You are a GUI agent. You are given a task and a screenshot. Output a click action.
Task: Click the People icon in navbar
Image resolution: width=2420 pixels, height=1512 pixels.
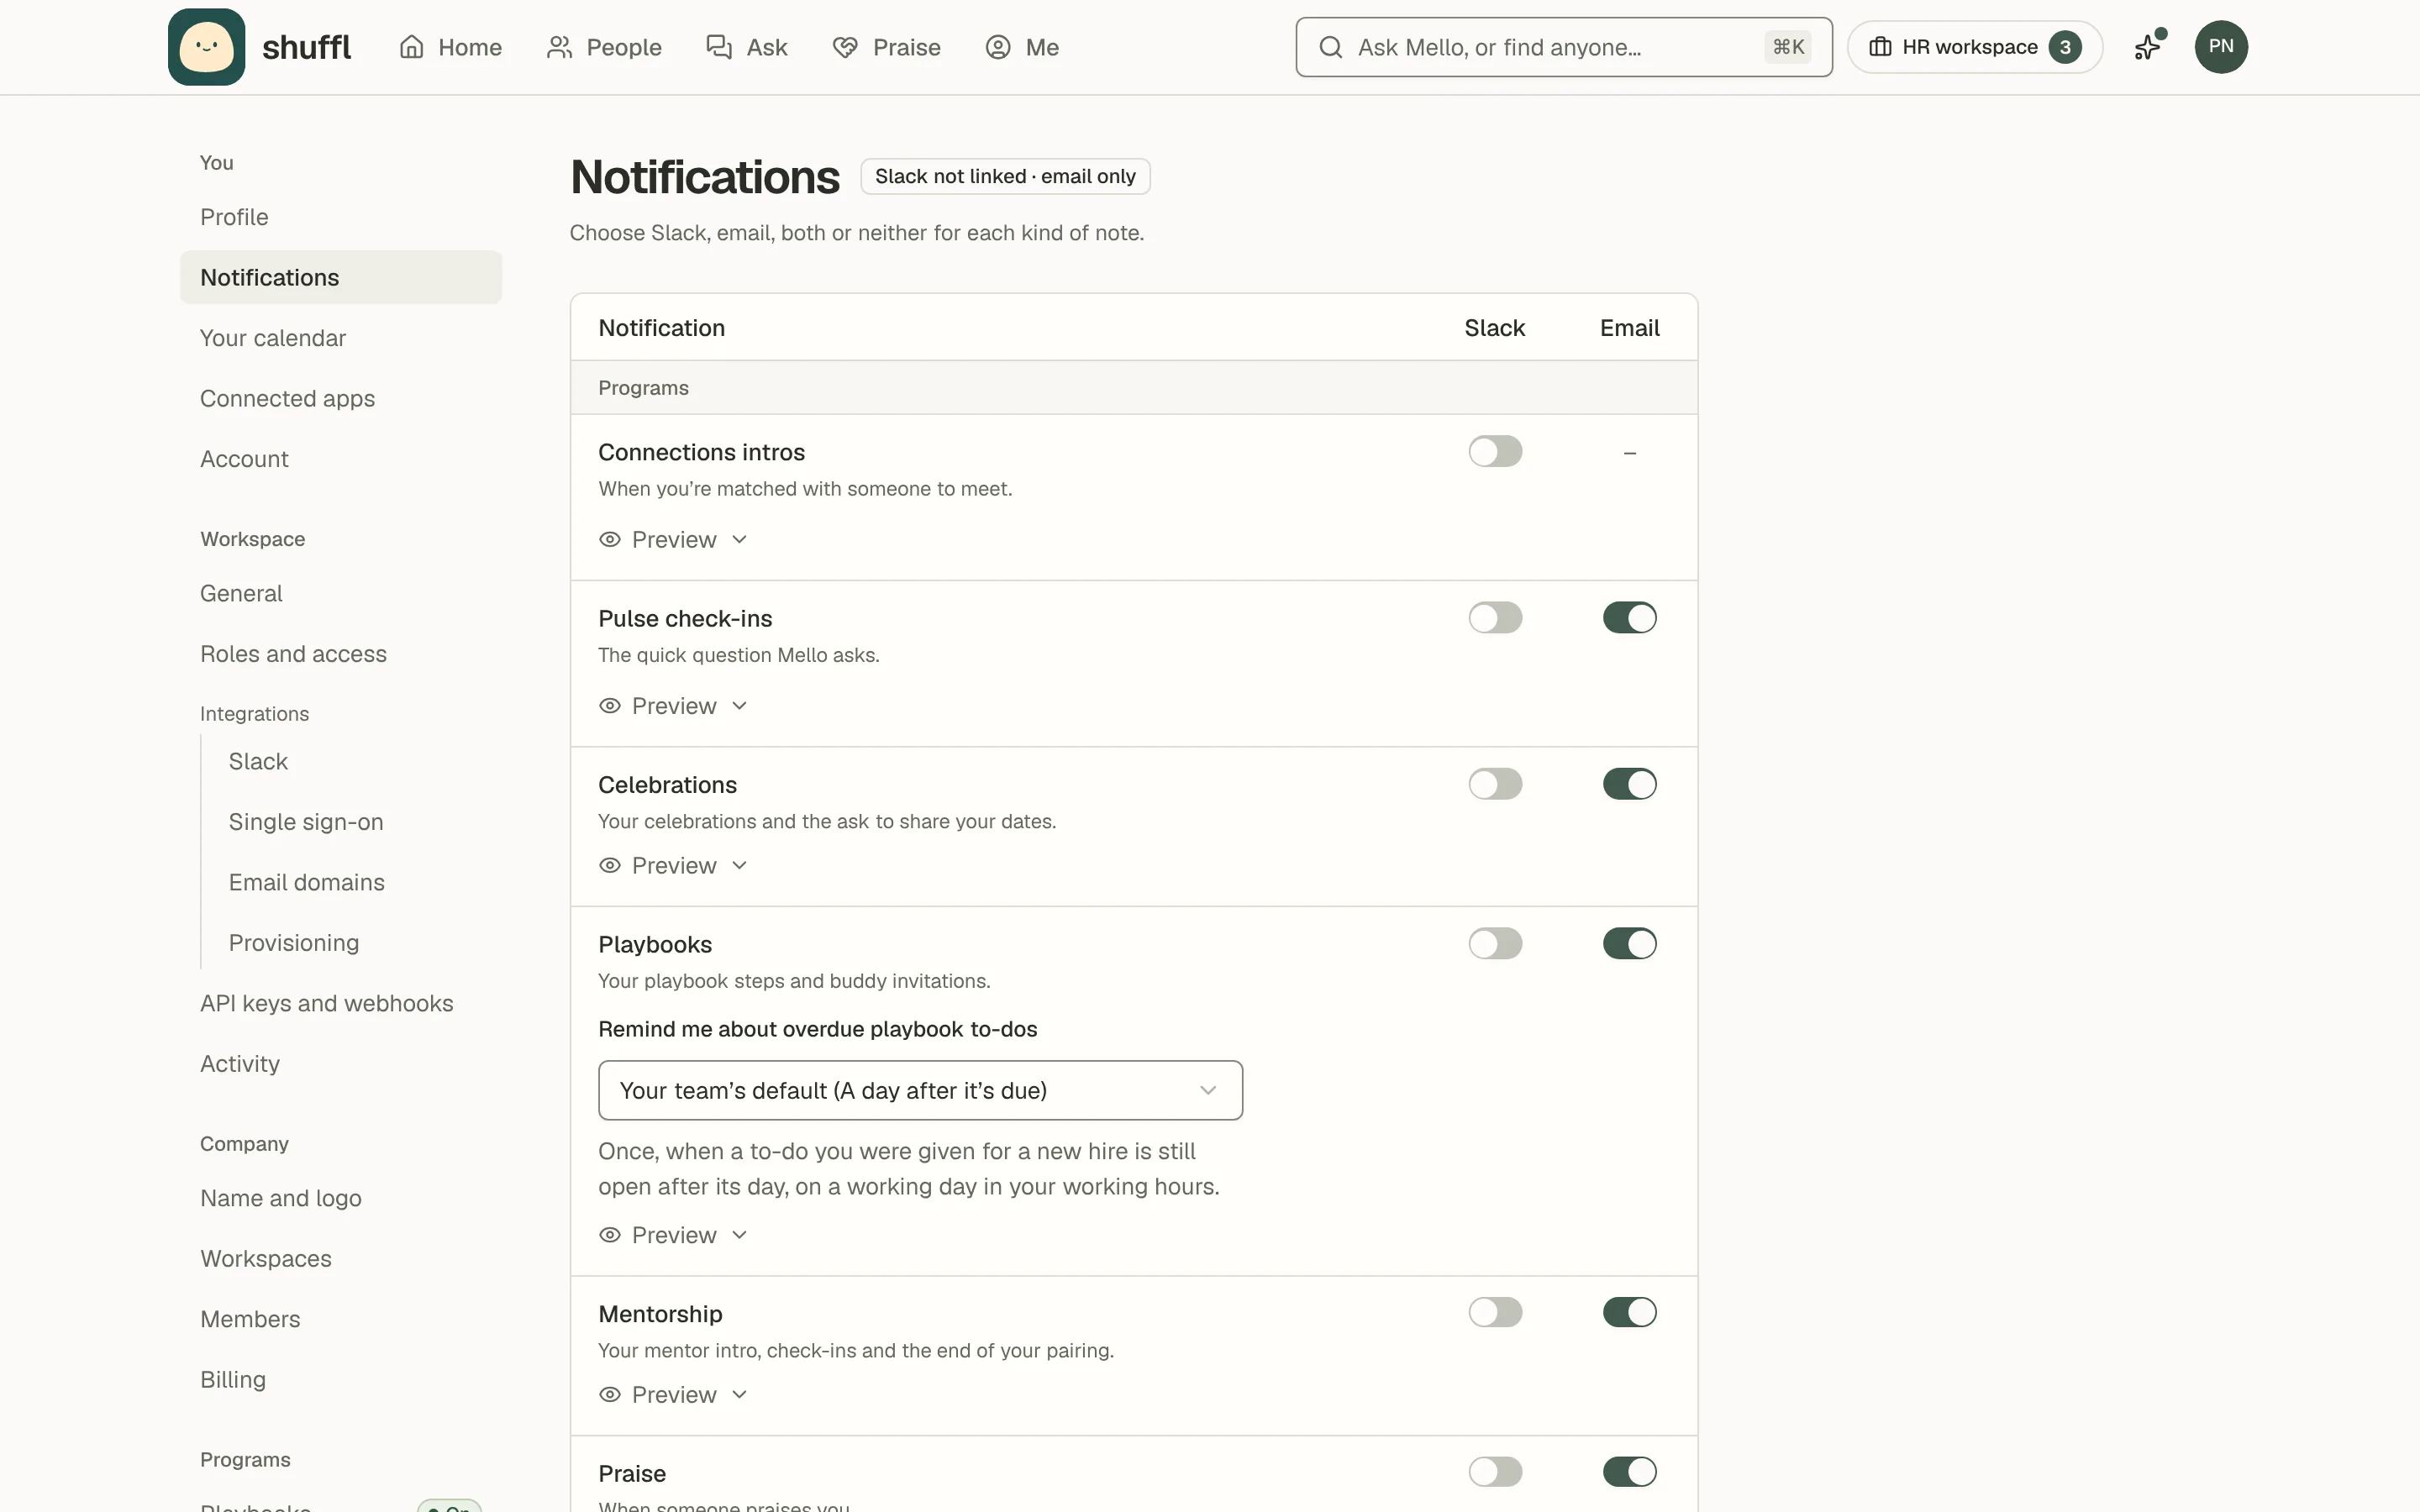tap(559, 47)
